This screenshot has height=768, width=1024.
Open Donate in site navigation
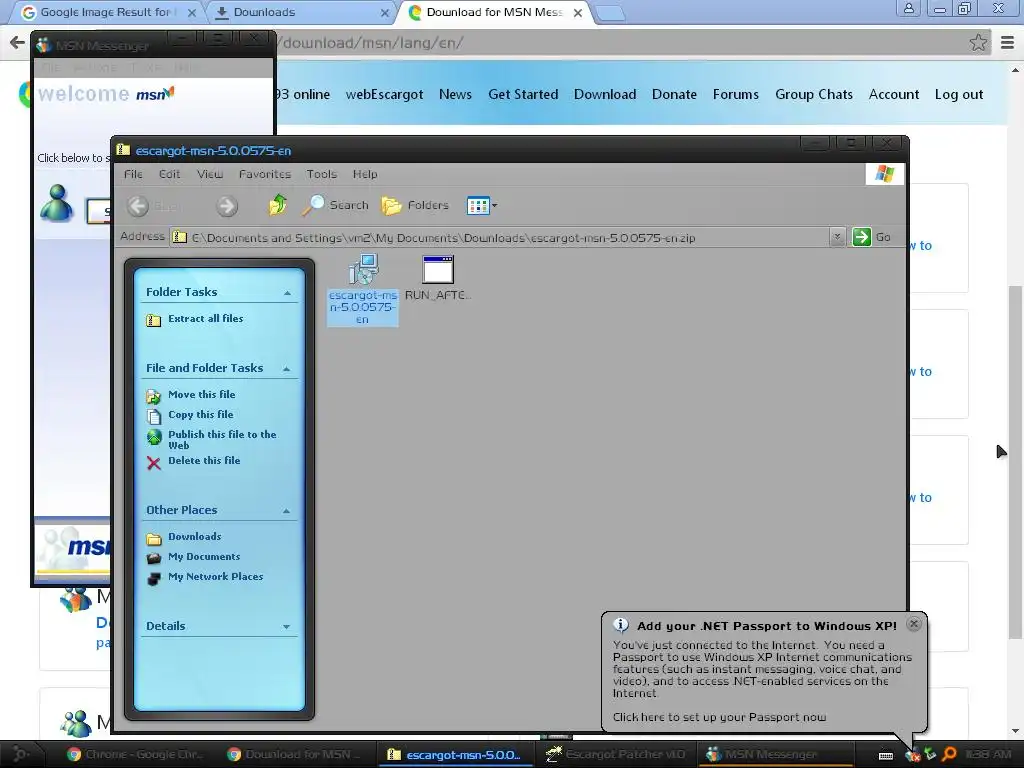[x=674, y=95]
